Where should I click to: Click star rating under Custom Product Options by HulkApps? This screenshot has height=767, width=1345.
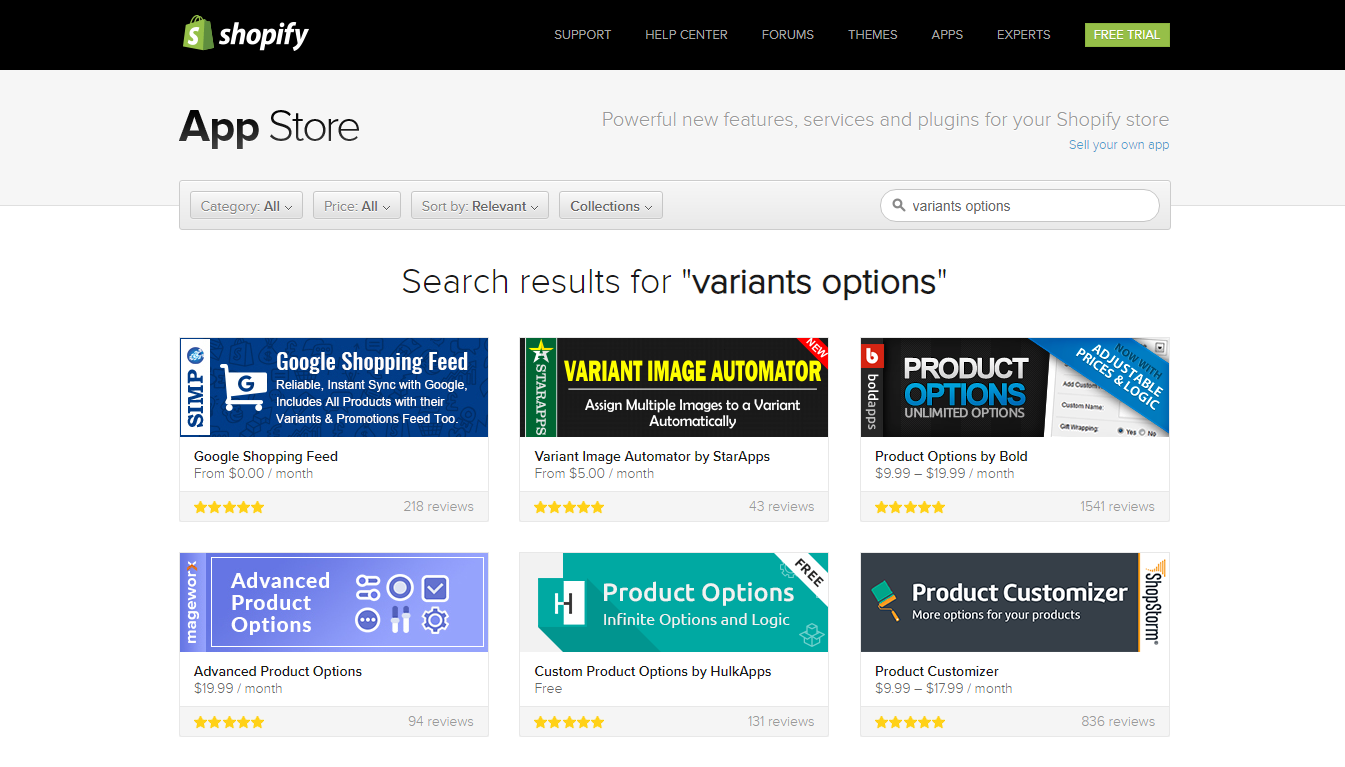point(569,722)
